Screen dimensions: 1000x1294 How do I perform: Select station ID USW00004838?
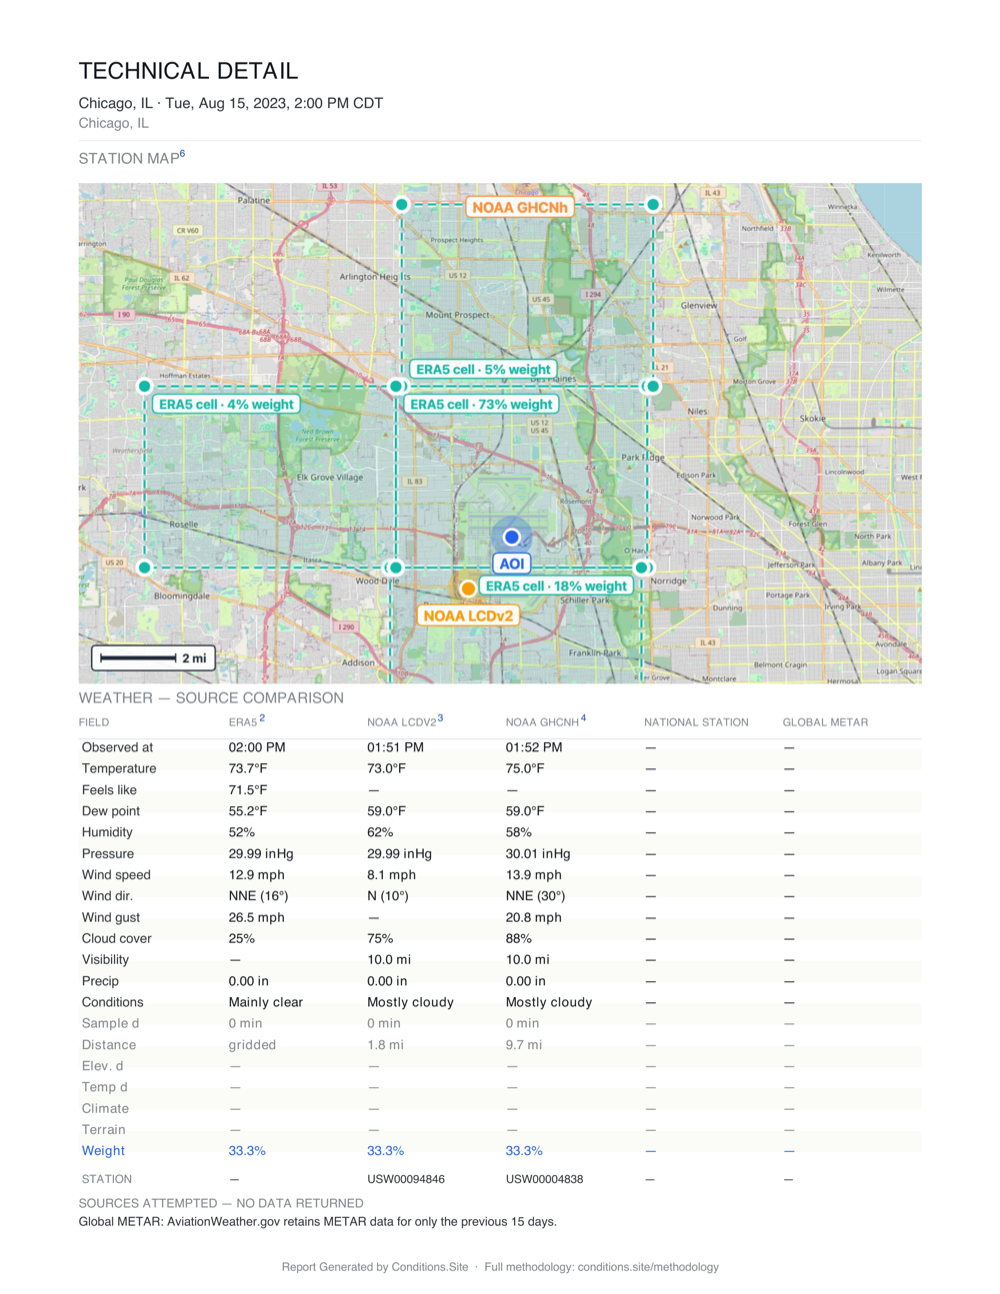(x=544, y=1179)
